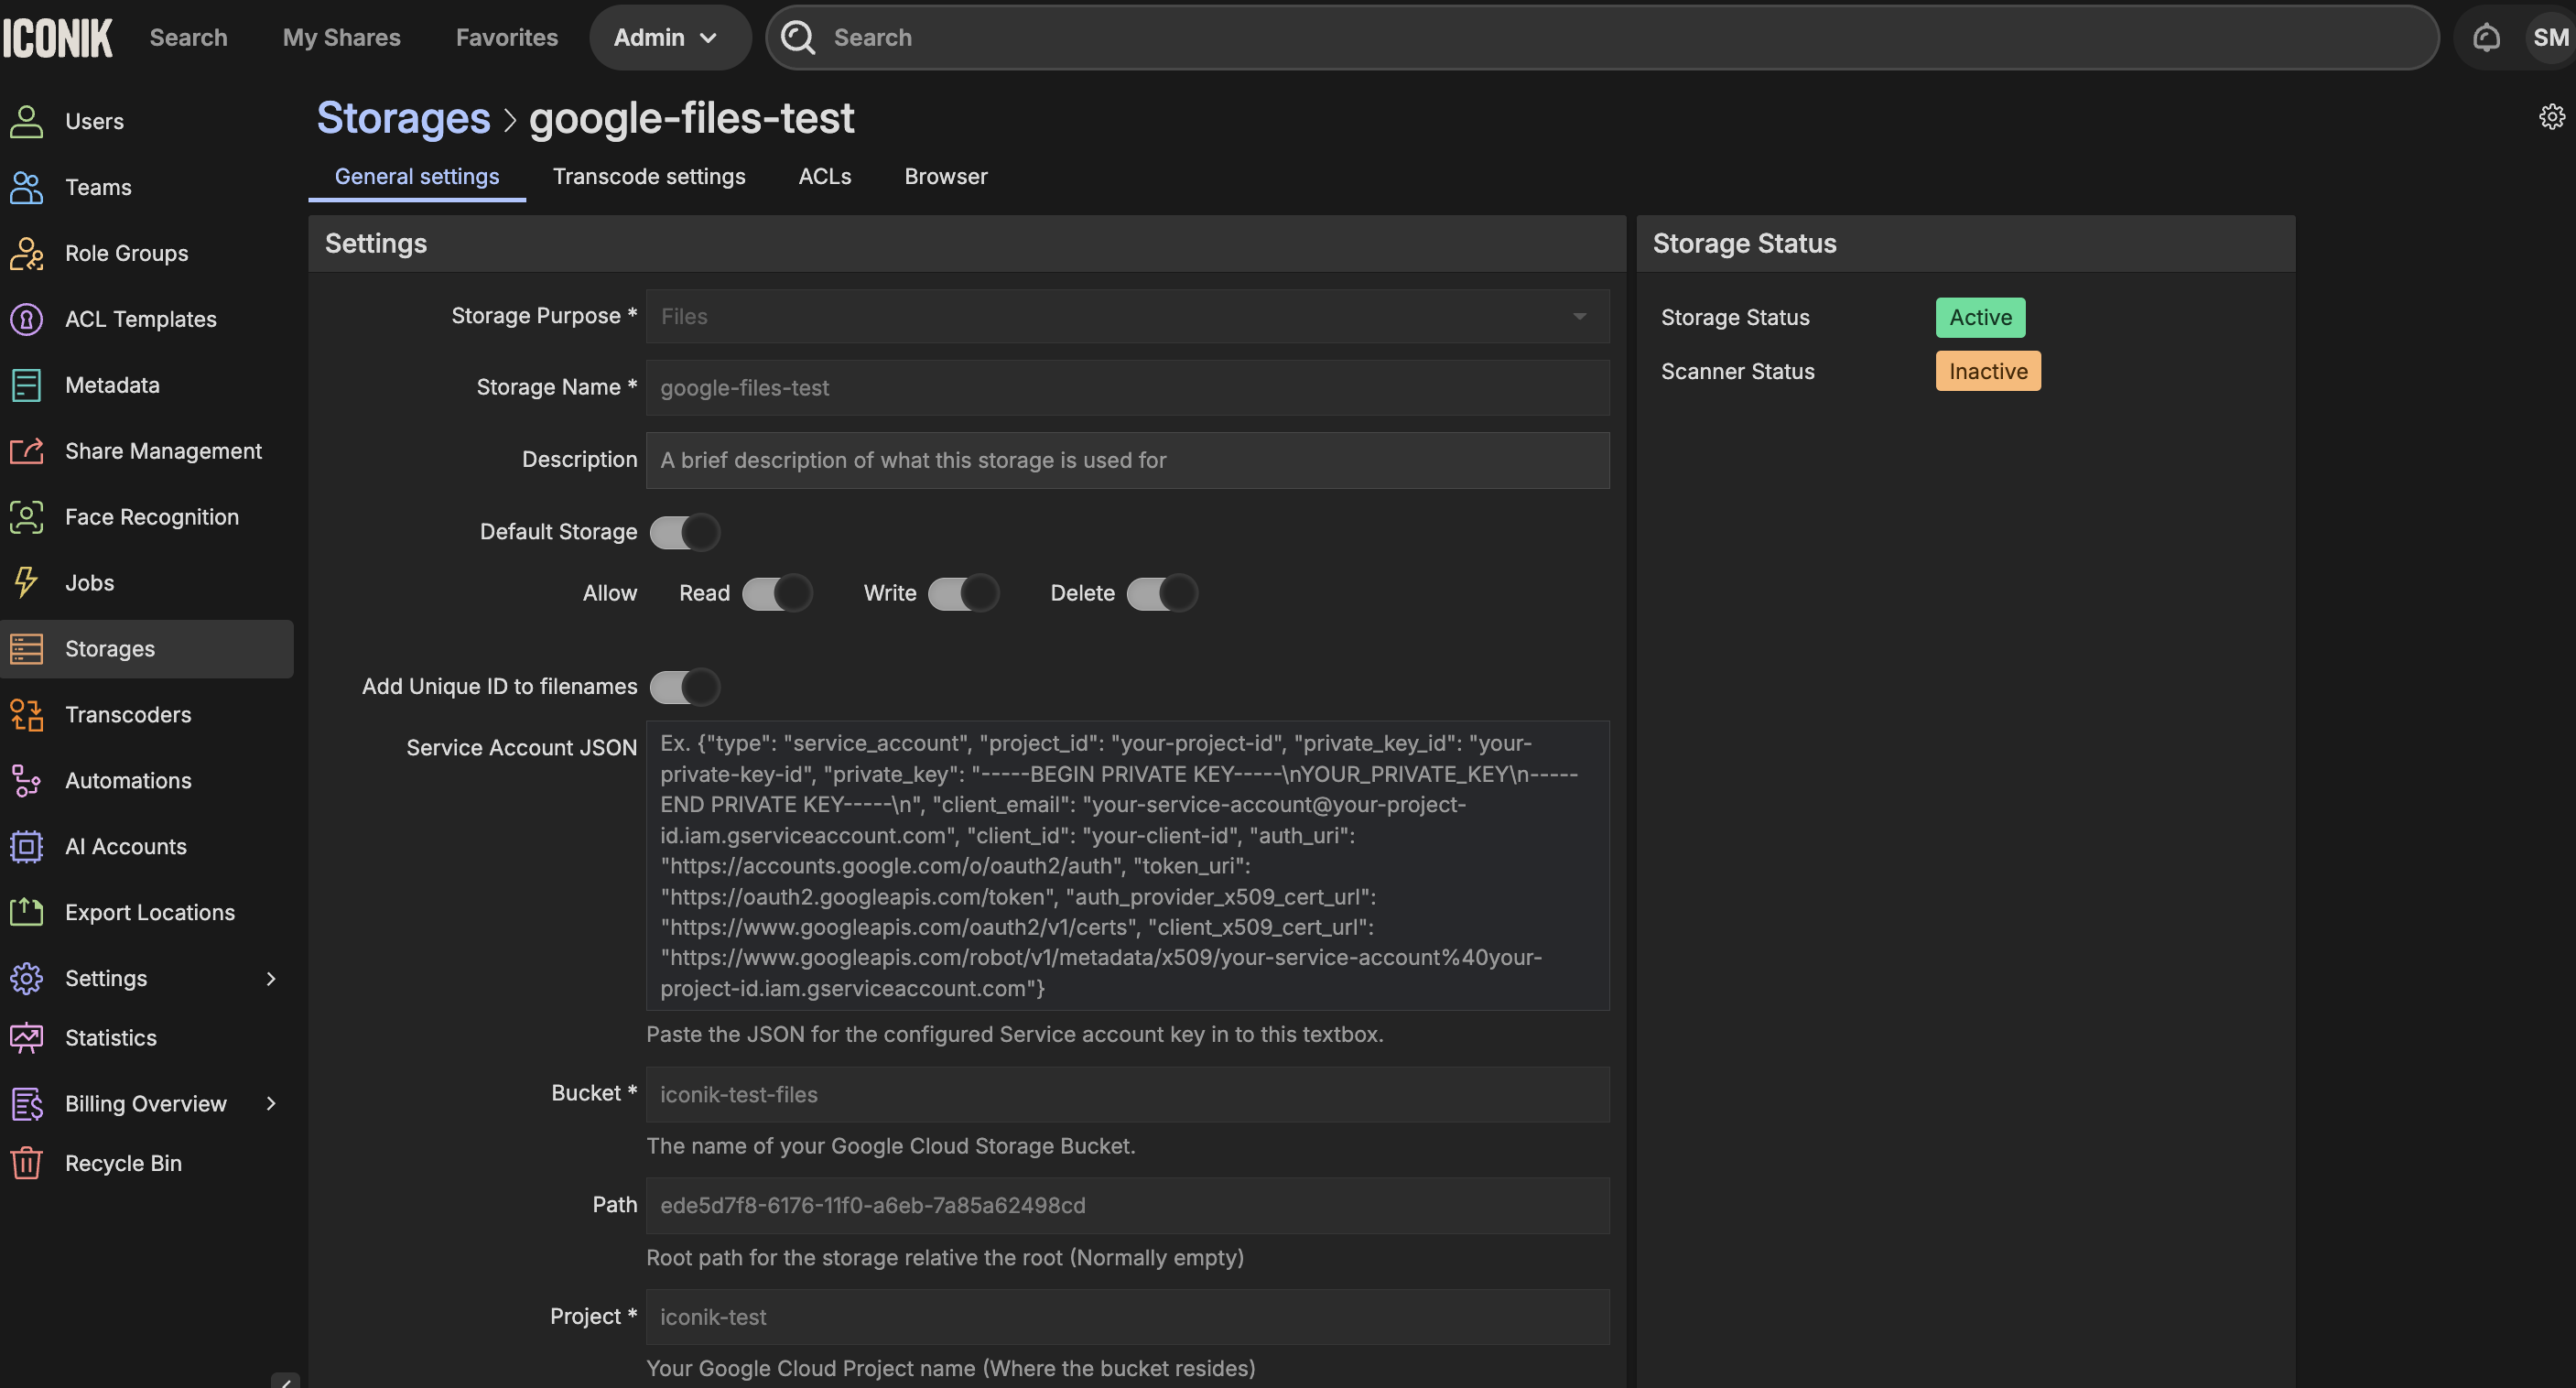Click into the Description input field

pyautogui.click(x=1127, y=460)
